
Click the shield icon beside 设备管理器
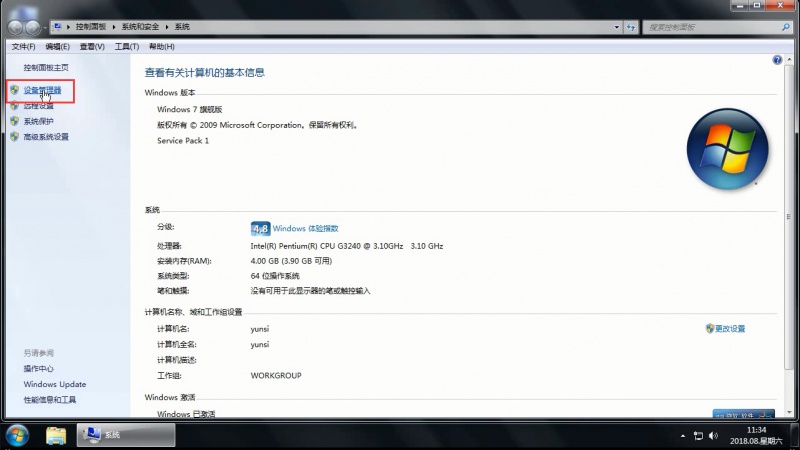(x=14, y=90)
